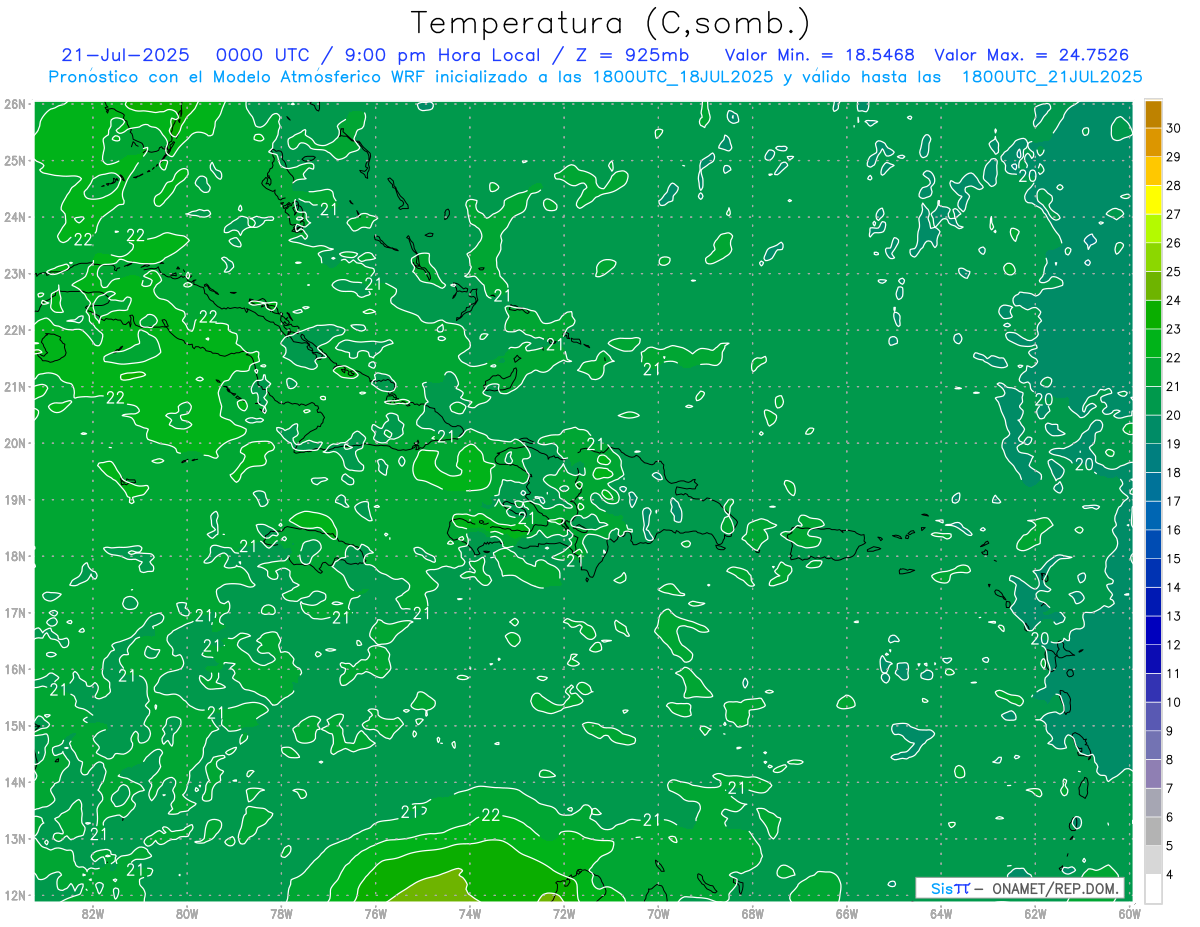Click the '22N' latitude axis label
The width and height of the screenshot is (1200, 927).
[14, 330]
